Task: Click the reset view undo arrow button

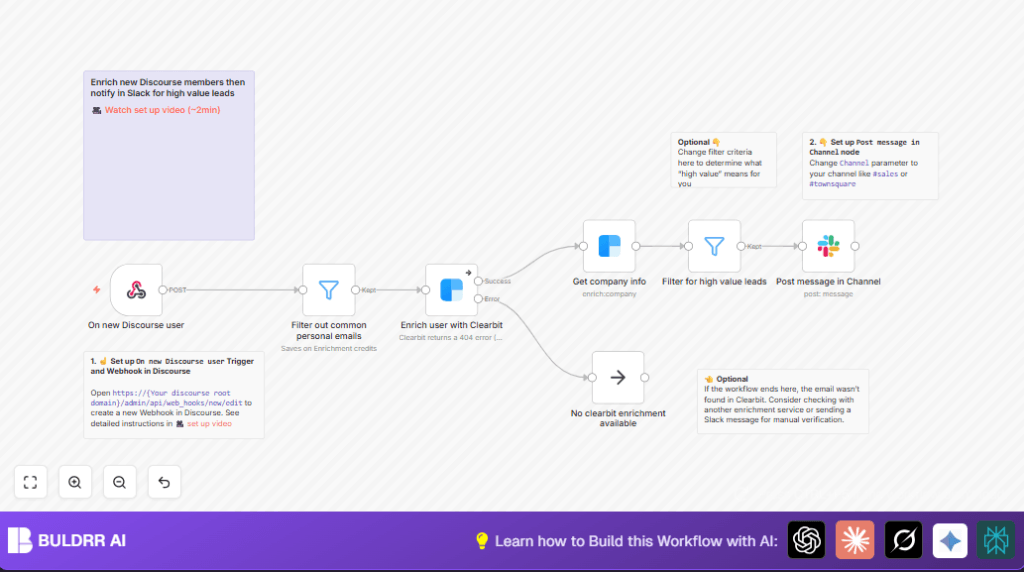Action: 164,483
